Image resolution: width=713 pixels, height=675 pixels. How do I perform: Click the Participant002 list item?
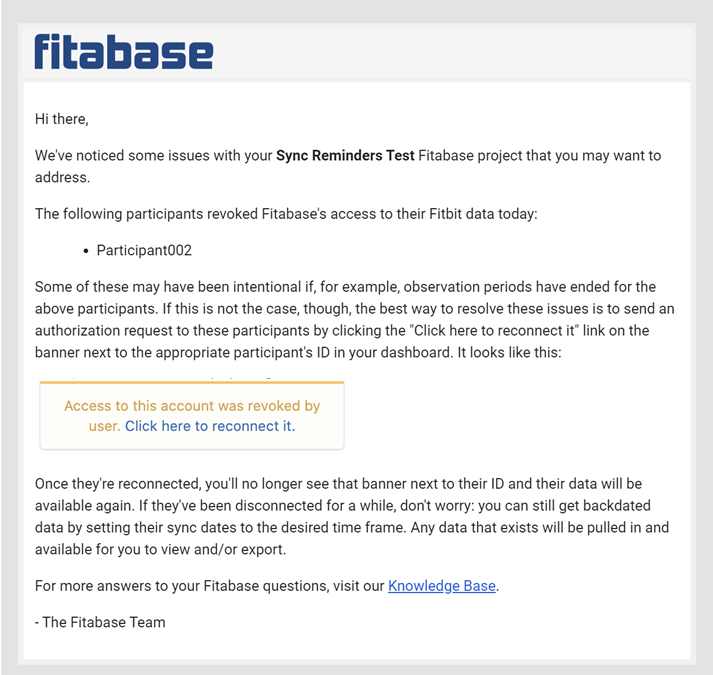(144, 250)
